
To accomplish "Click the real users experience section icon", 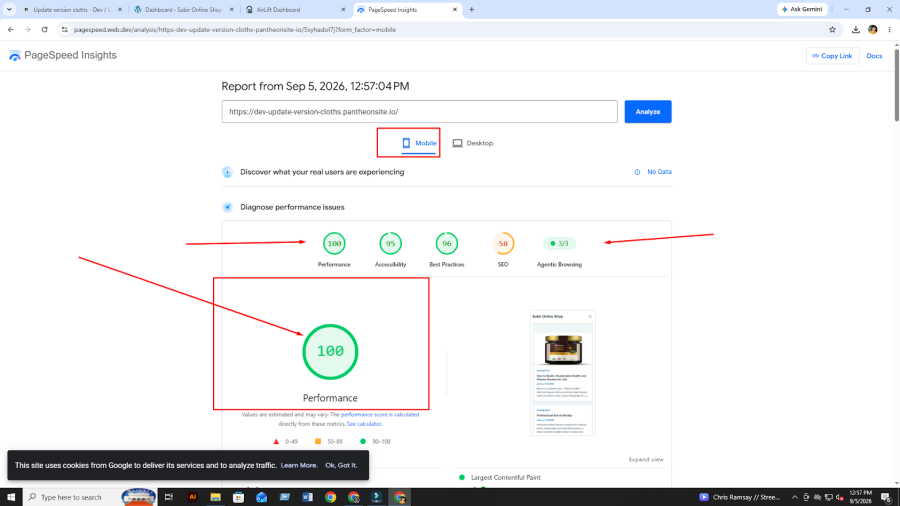I will (227, 172).
